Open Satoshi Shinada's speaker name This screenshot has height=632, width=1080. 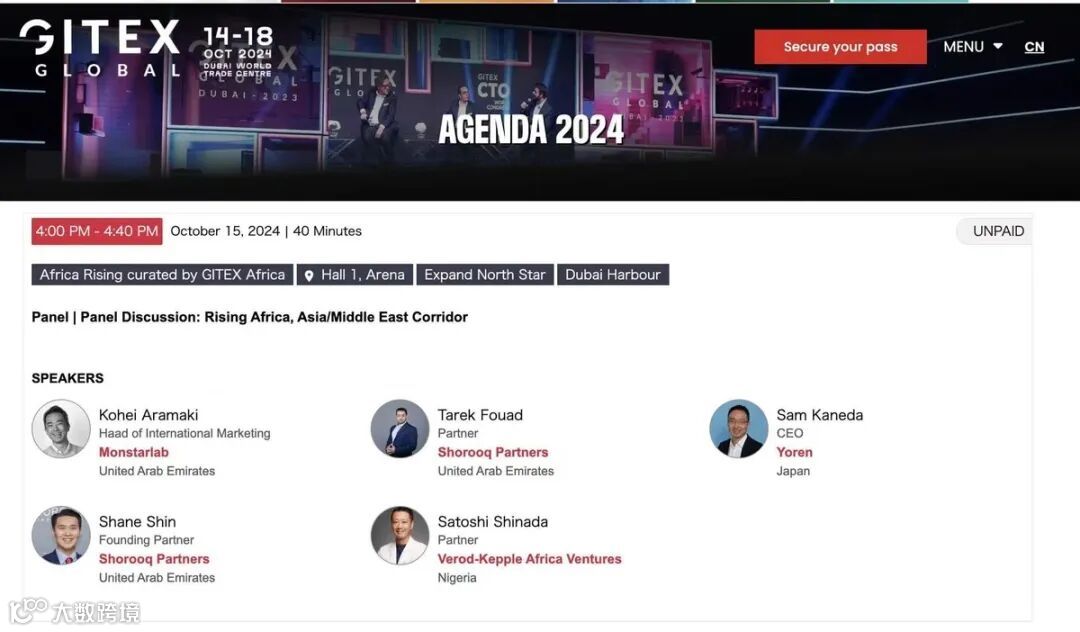pos(493,522)
